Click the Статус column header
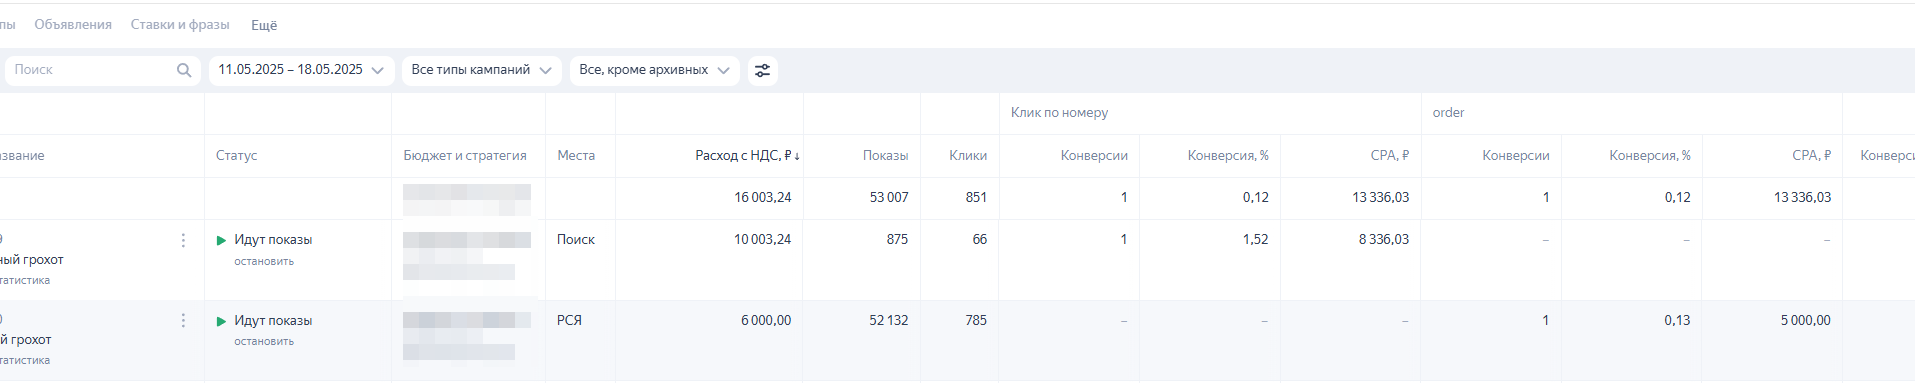The width and height of the screenshot is (1915, 383). (x=236, y=155)
